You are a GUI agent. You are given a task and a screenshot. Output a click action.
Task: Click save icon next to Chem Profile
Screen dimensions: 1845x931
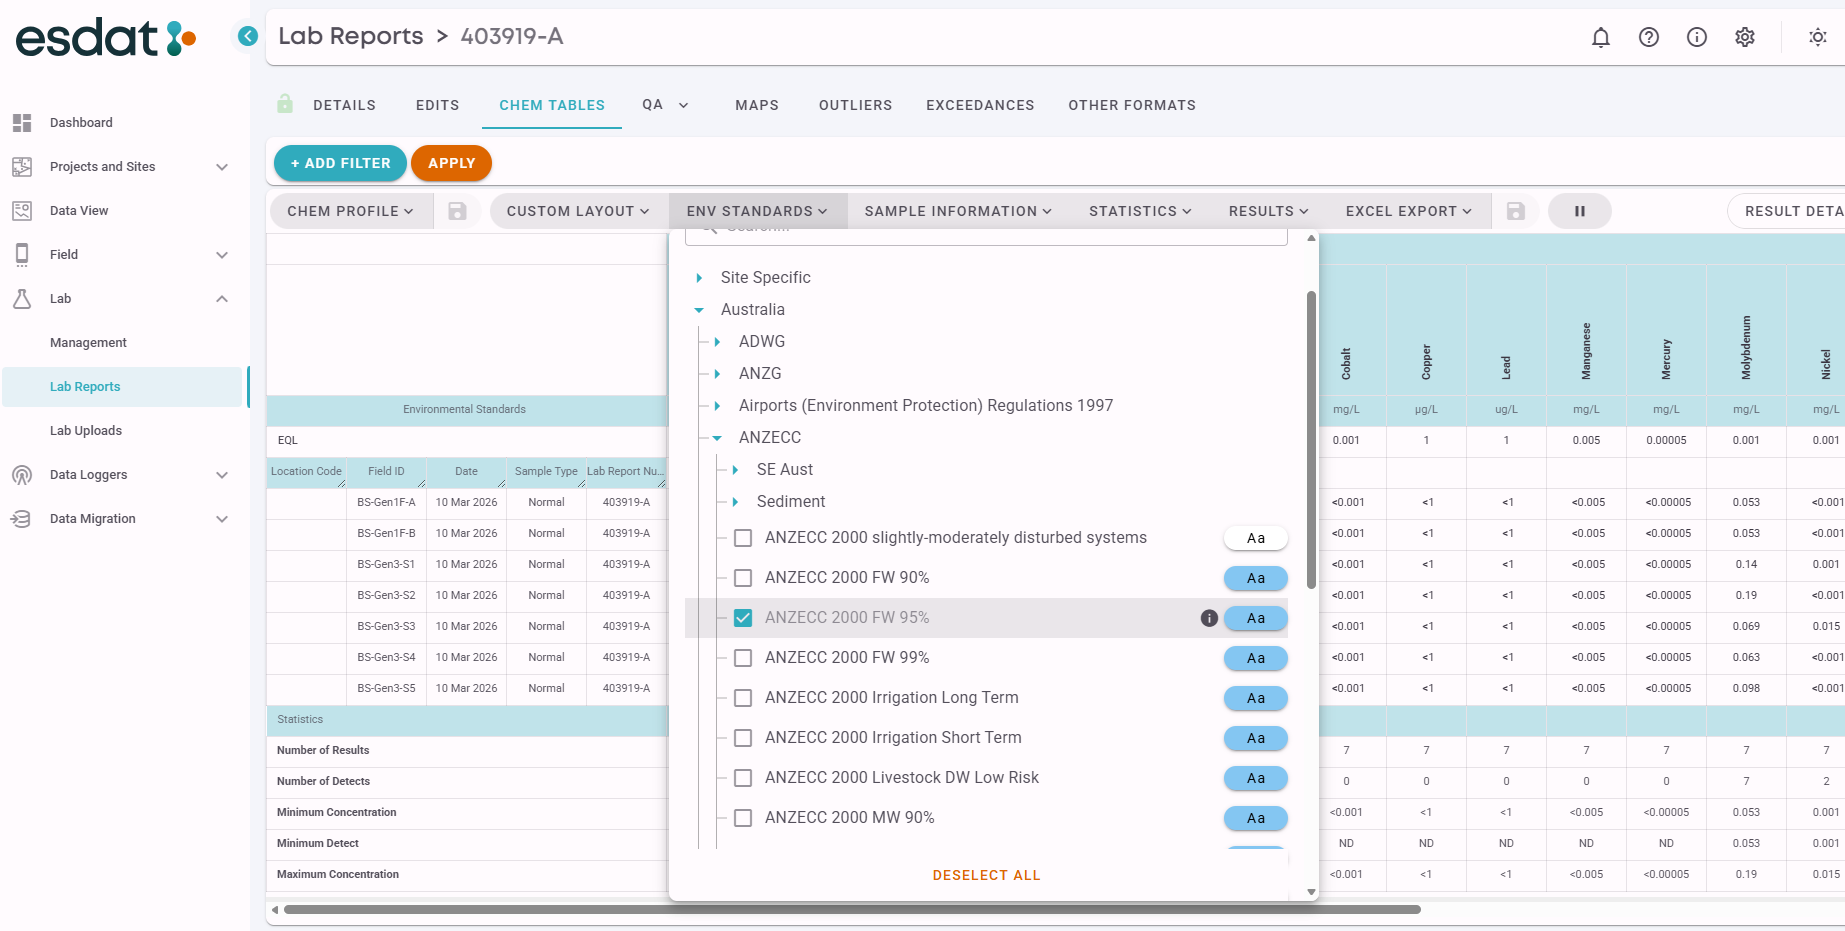(x=457, y=211)
